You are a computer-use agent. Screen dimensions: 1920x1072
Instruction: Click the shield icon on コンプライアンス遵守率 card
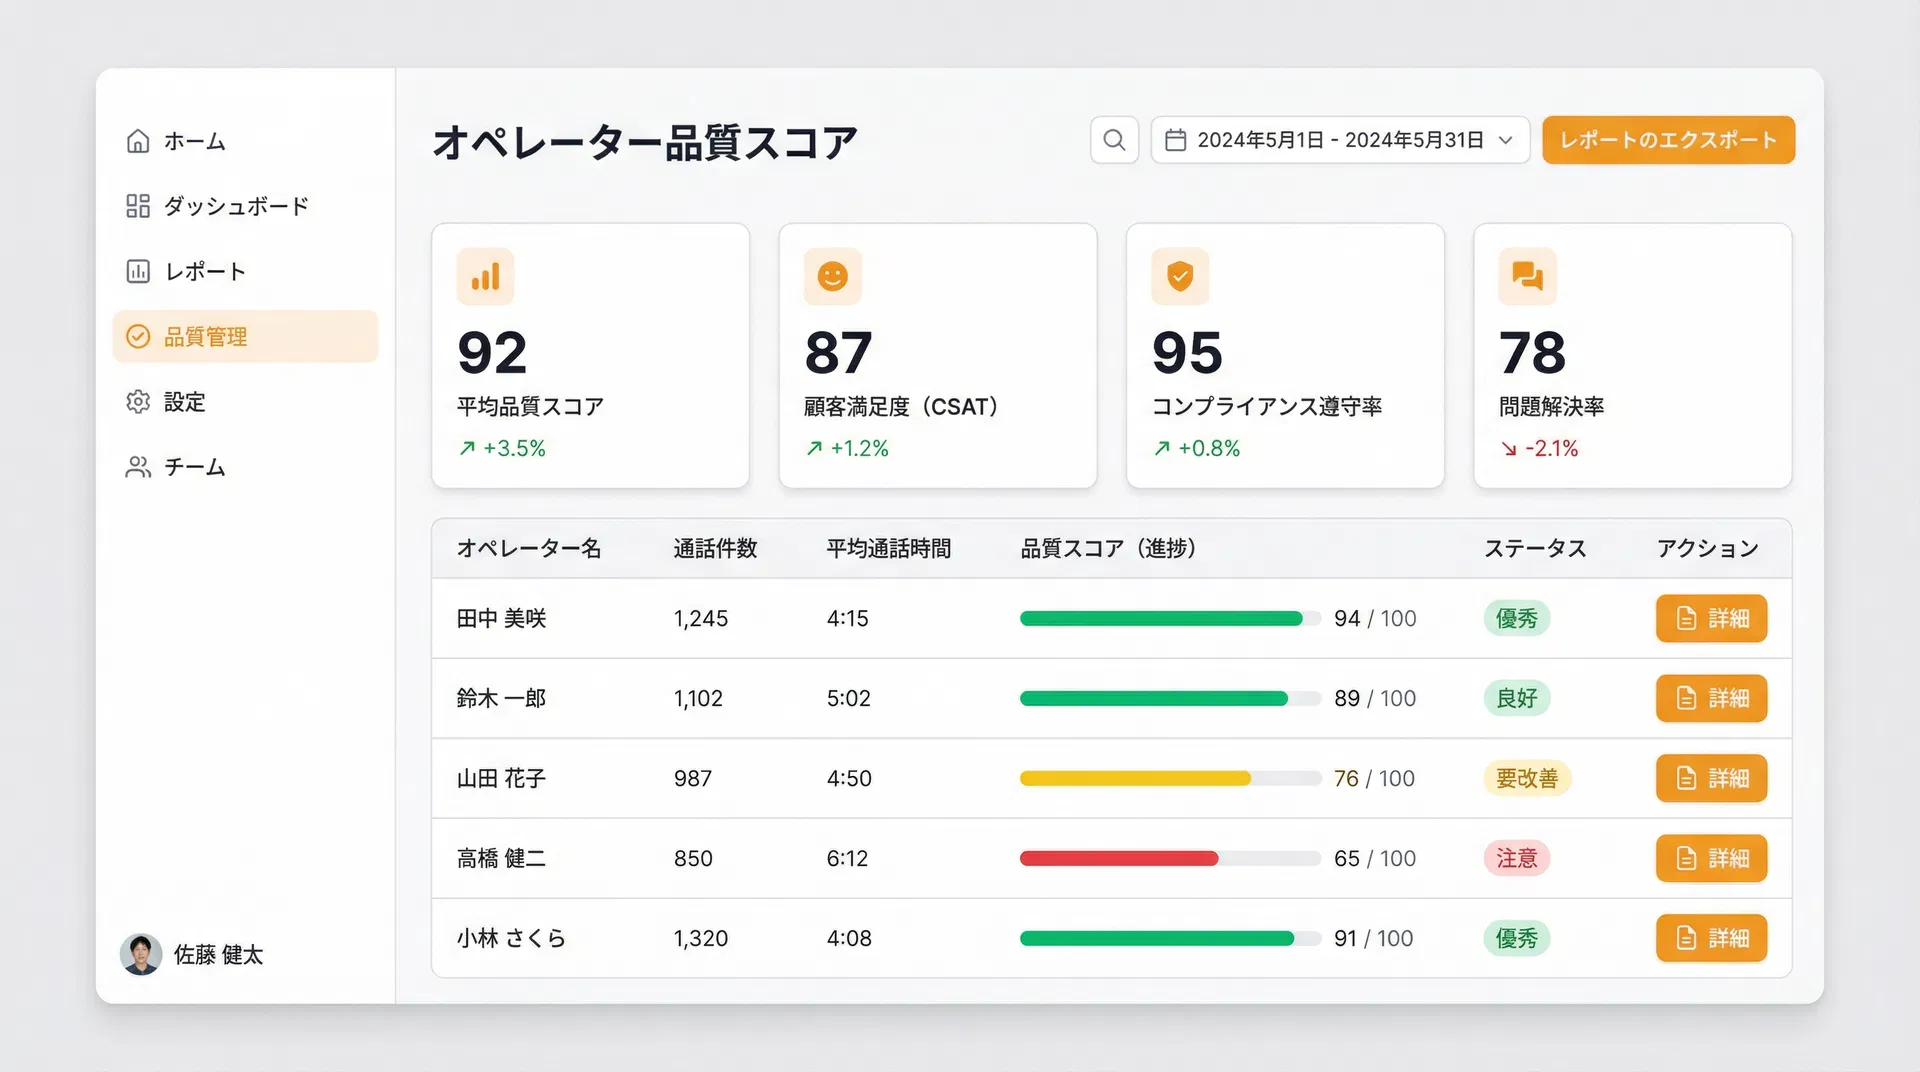pos(1180,276)
